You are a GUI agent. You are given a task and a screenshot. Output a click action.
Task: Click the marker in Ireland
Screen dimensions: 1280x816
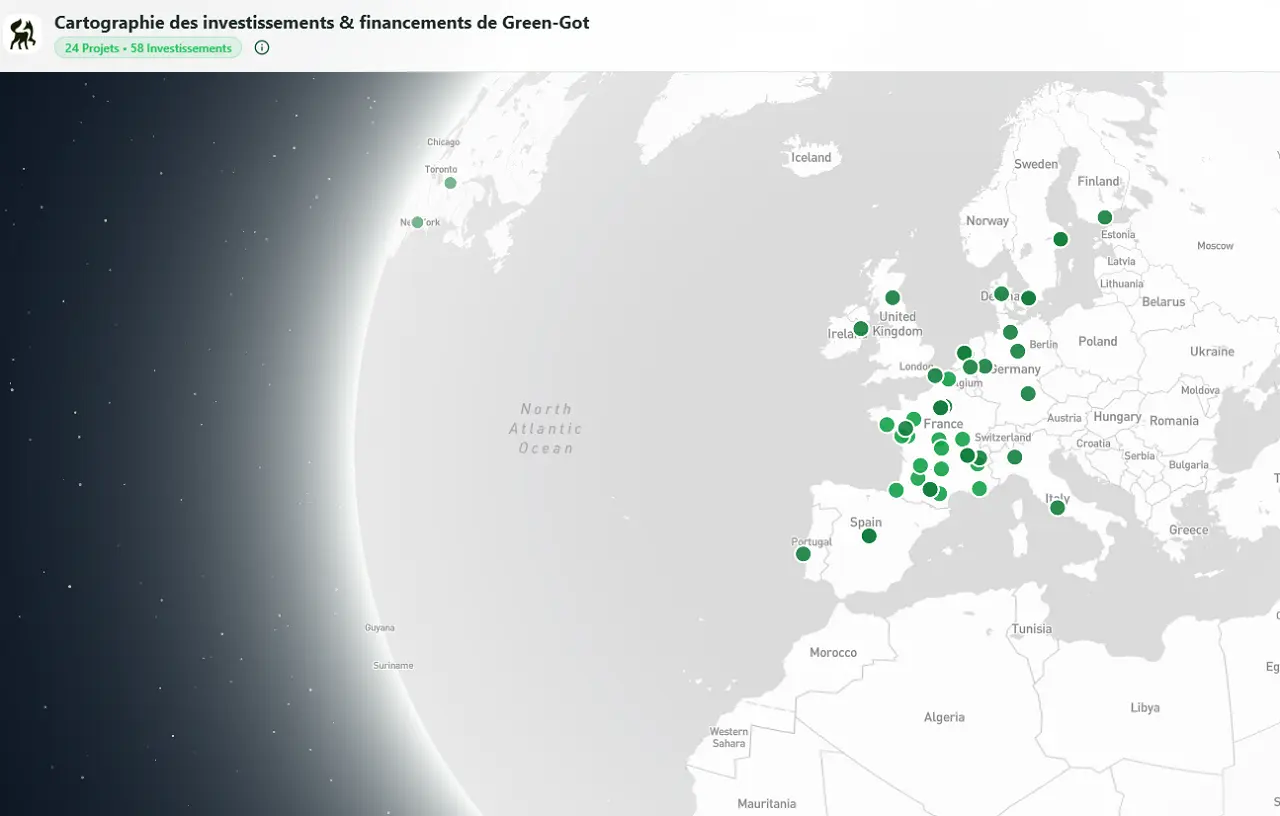coord(860,328)
